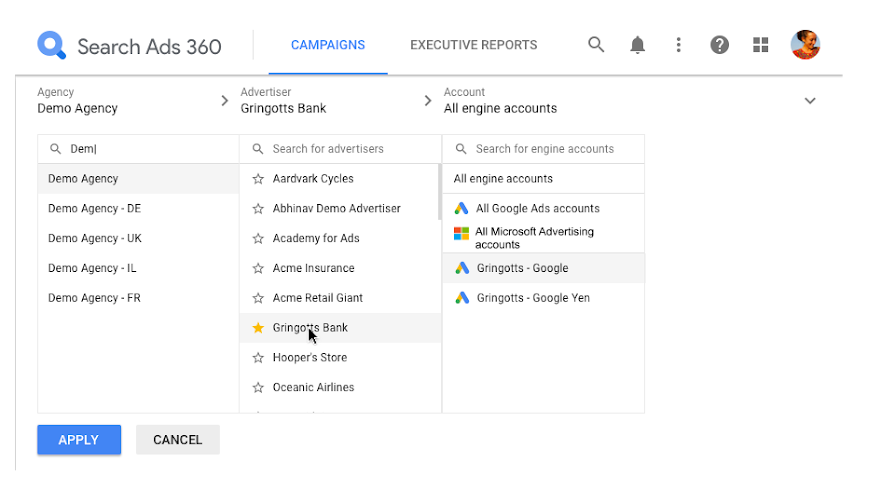Open the user profile avatar
The image size is (895, 503).
(x=805, y=45)
